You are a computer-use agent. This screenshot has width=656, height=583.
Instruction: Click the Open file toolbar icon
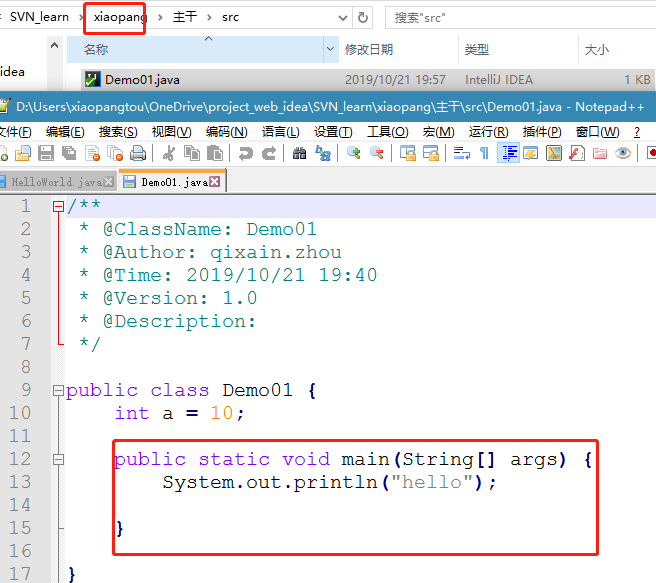click(23, 153)
